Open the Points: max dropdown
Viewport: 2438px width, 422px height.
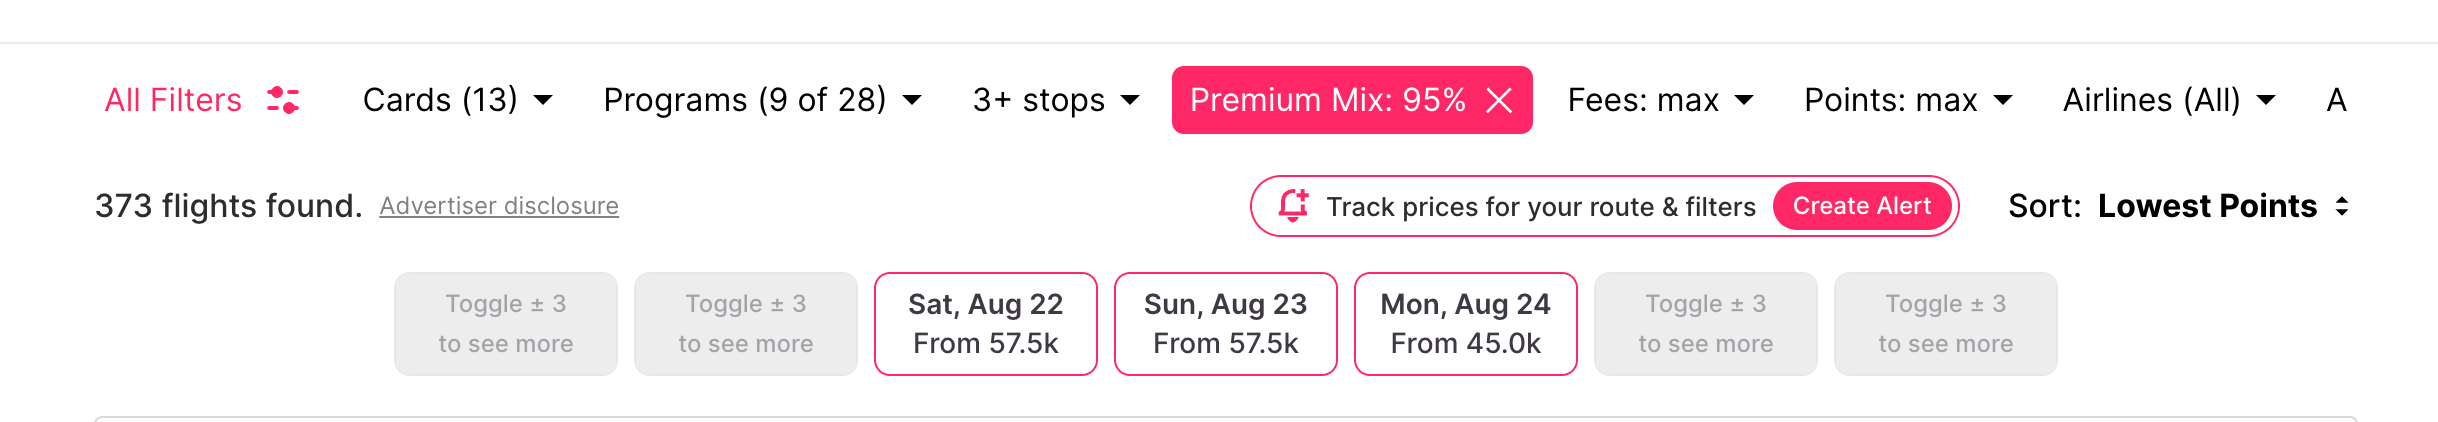pos(1907,100)
